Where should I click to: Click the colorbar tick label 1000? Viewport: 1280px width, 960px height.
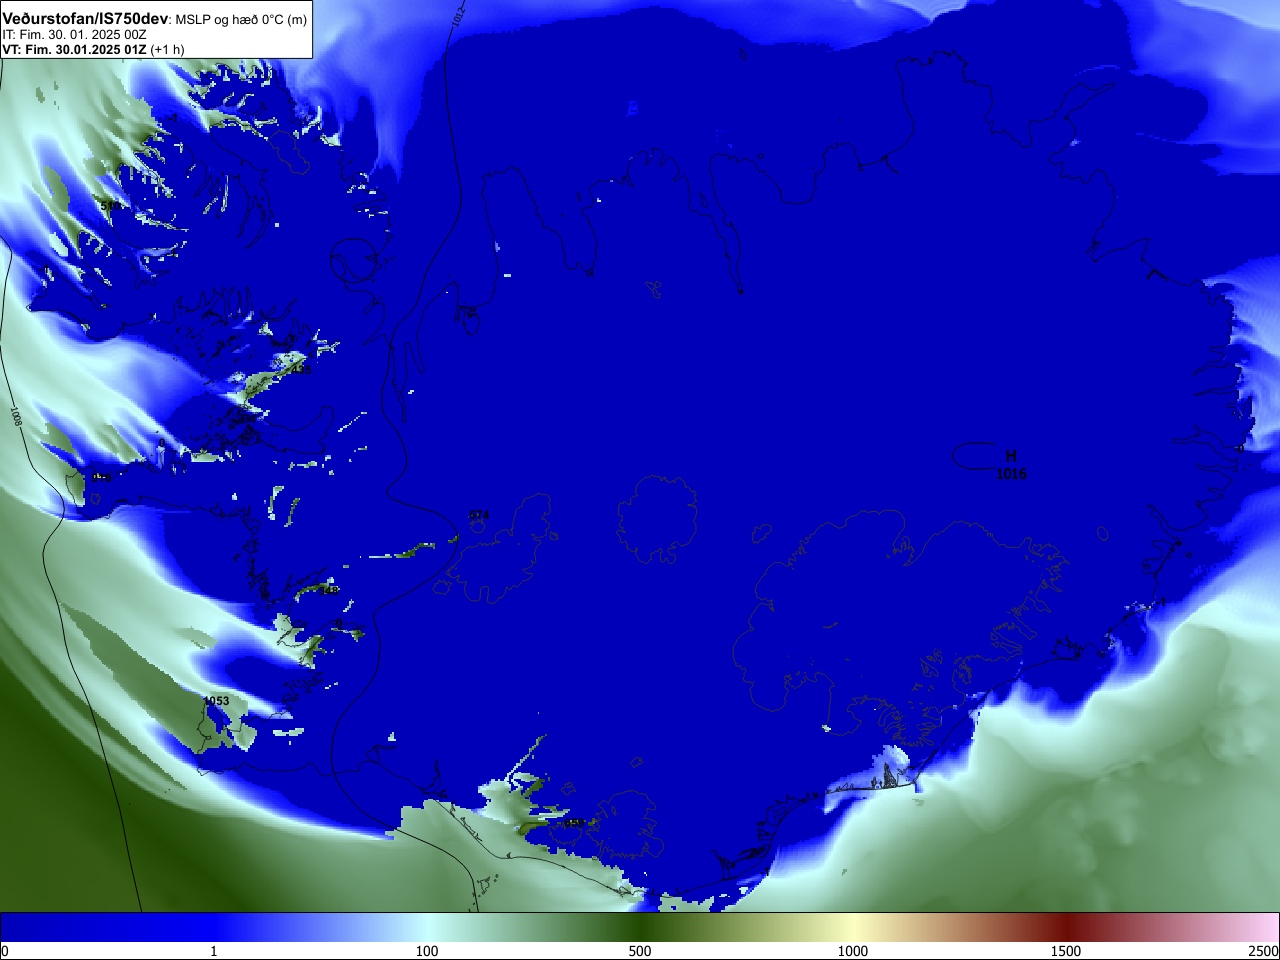tap(853, 951)
